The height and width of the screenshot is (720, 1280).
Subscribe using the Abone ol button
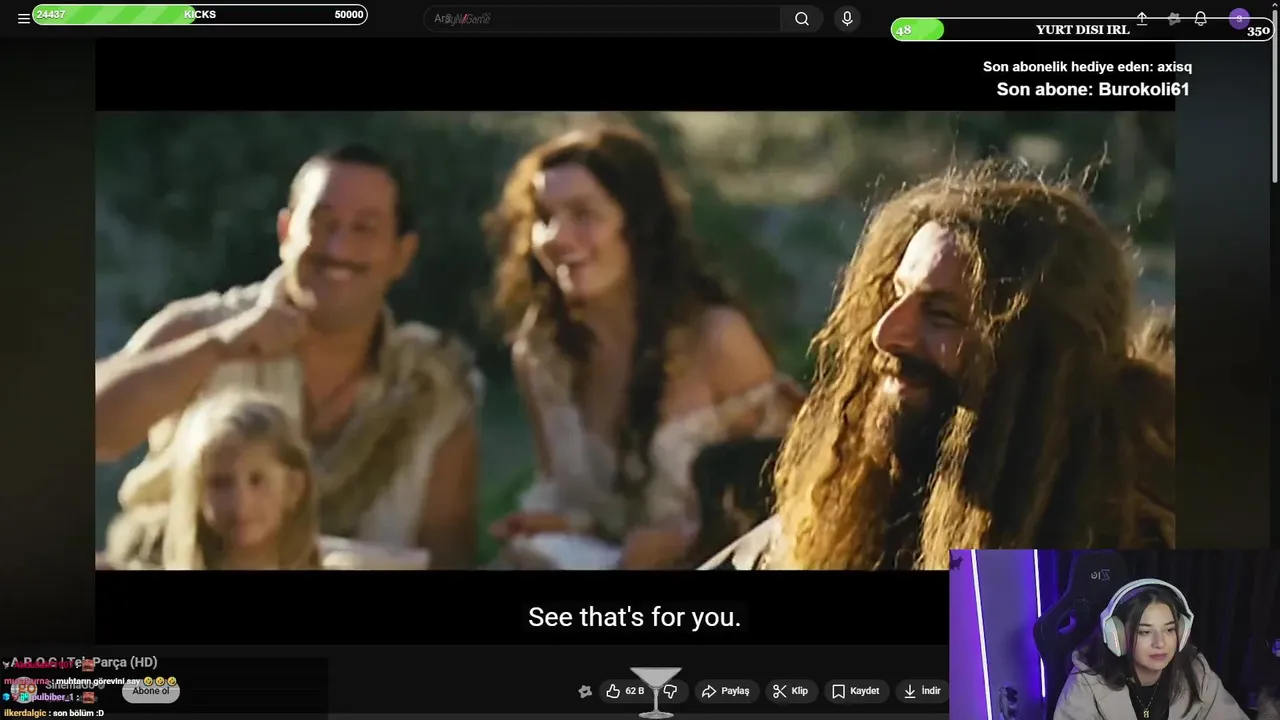pos(151,691)
